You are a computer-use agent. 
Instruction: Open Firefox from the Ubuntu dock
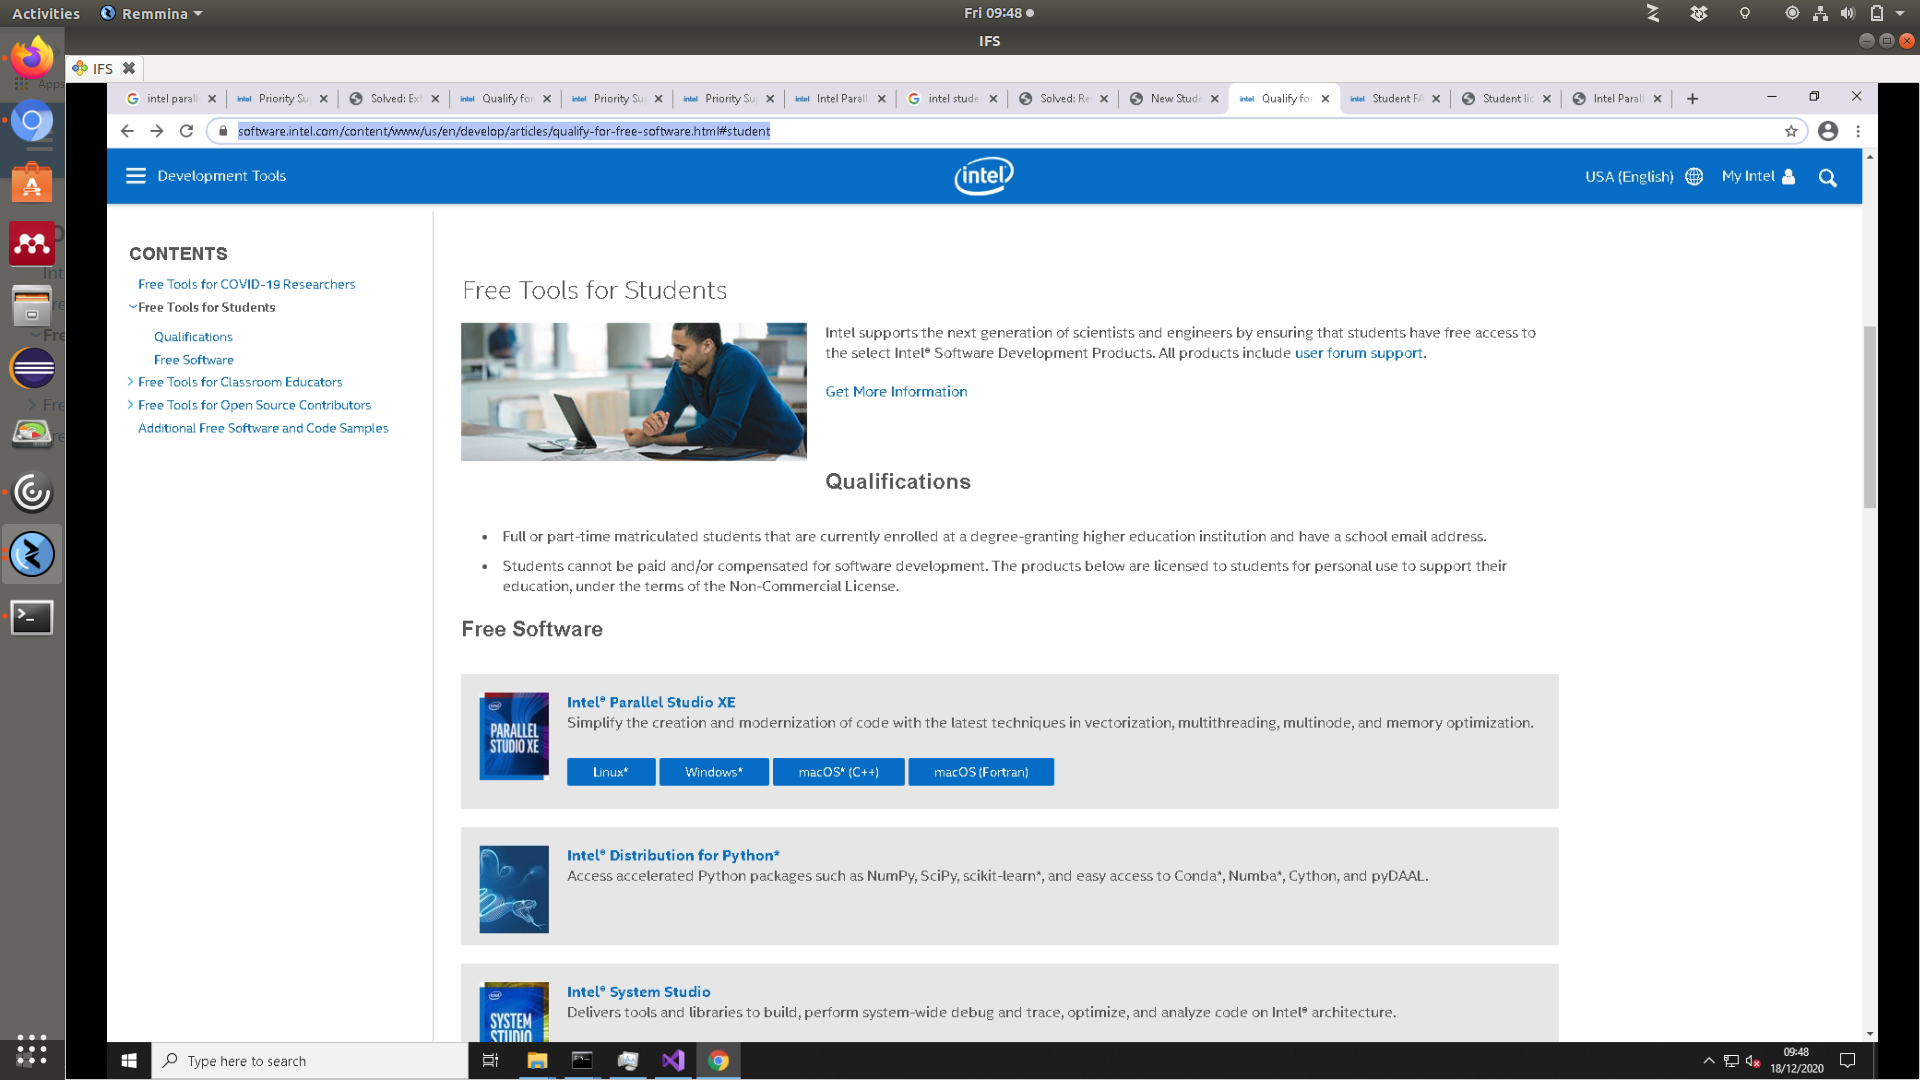[x=32, y=58]
